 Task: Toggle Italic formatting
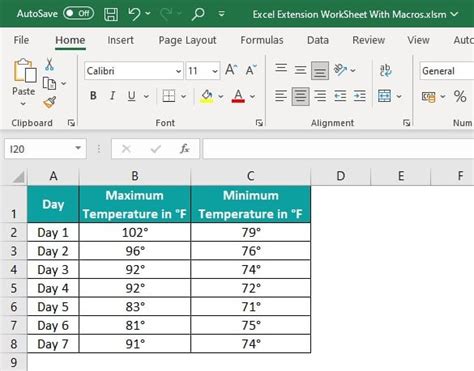click(x=112, y=96)
